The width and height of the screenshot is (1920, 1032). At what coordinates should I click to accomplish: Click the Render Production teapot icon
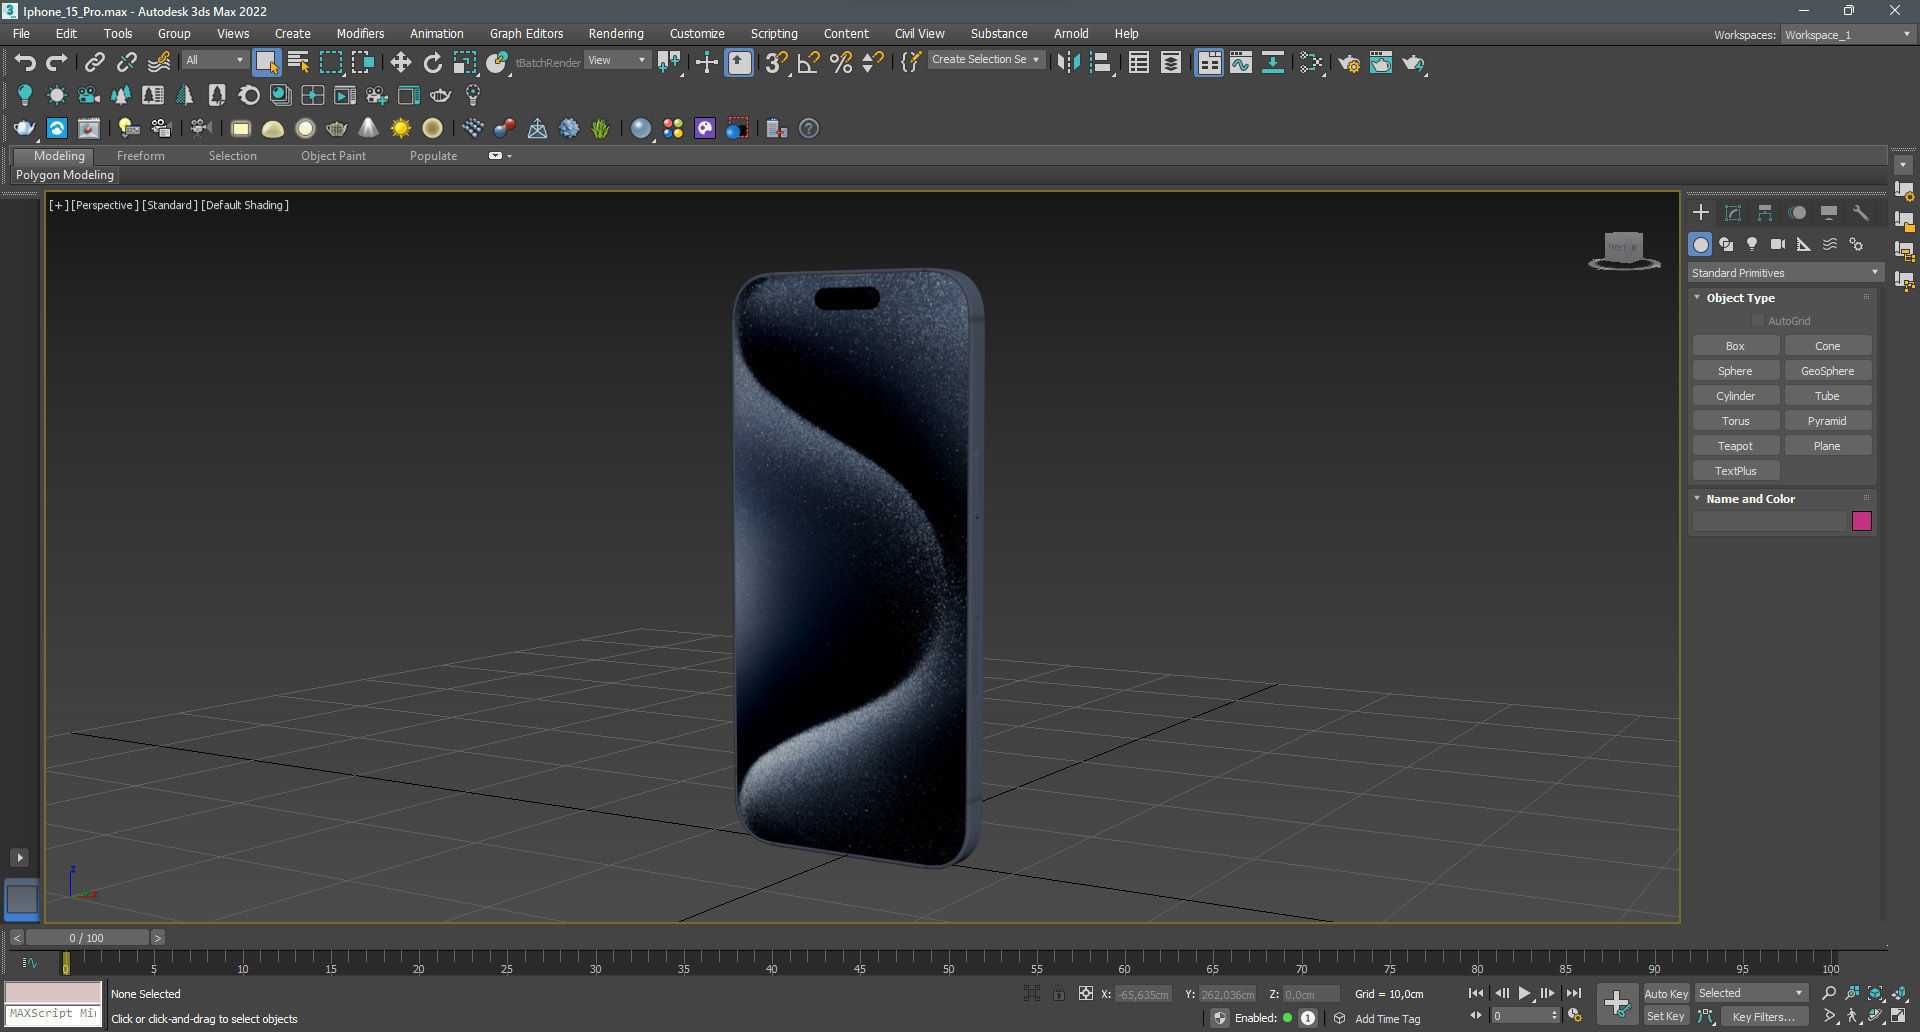click(1413, 63)
